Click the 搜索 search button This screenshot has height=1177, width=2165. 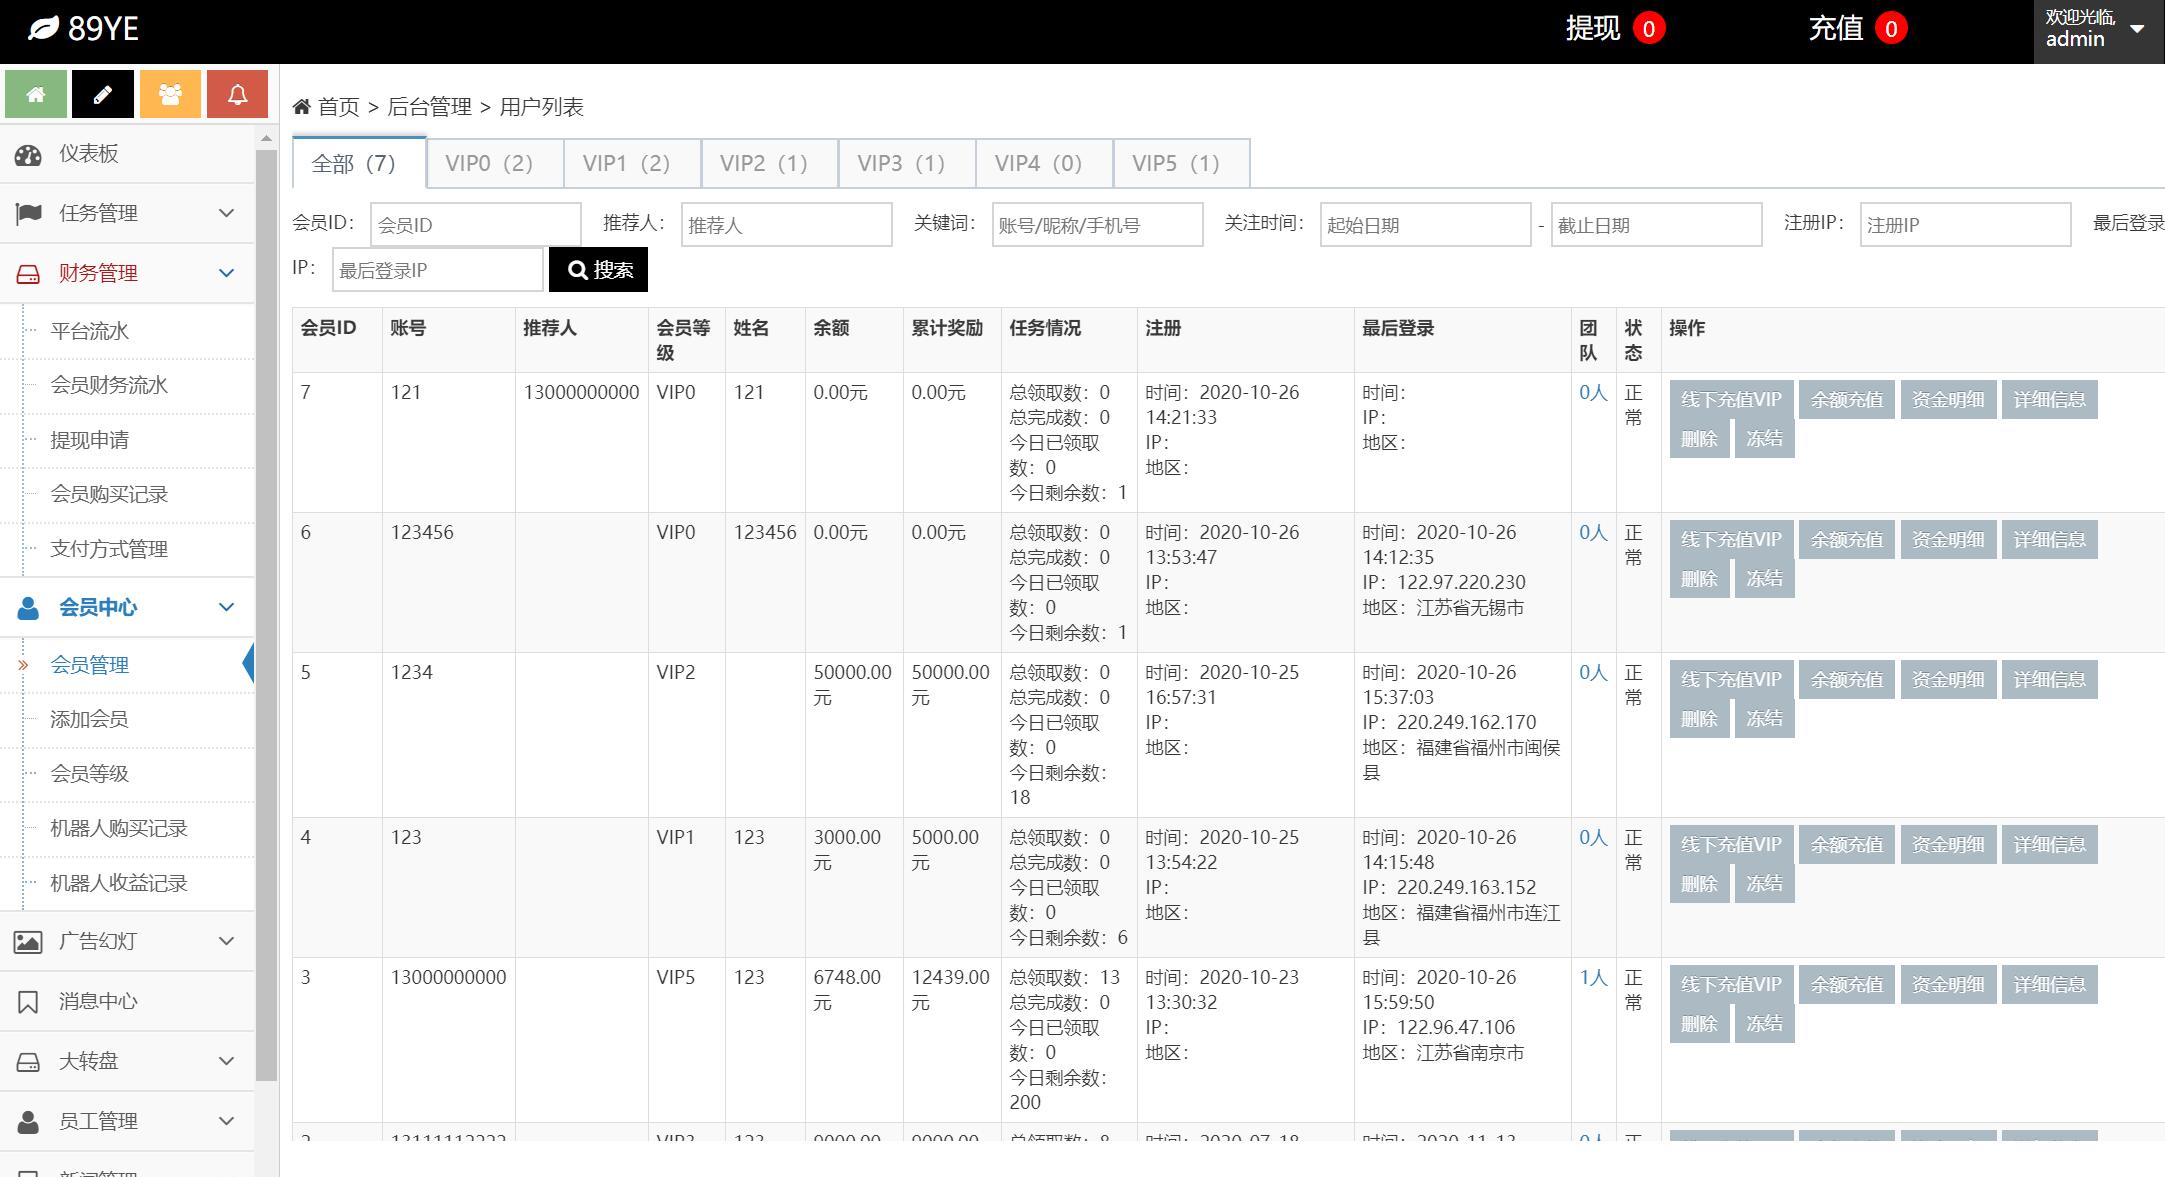coord(598,270)
